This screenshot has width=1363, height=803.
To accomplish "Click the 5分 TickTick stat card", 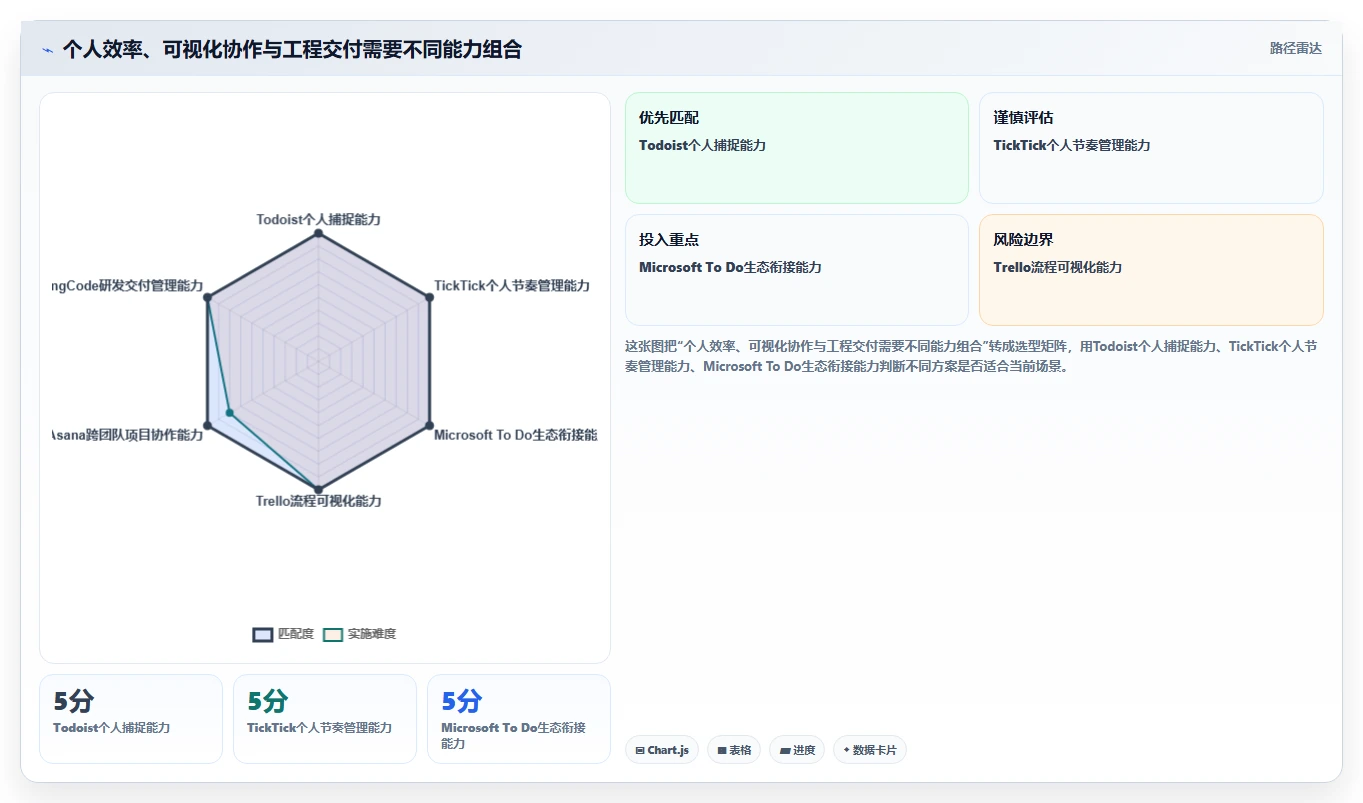I will click(325, 719).
